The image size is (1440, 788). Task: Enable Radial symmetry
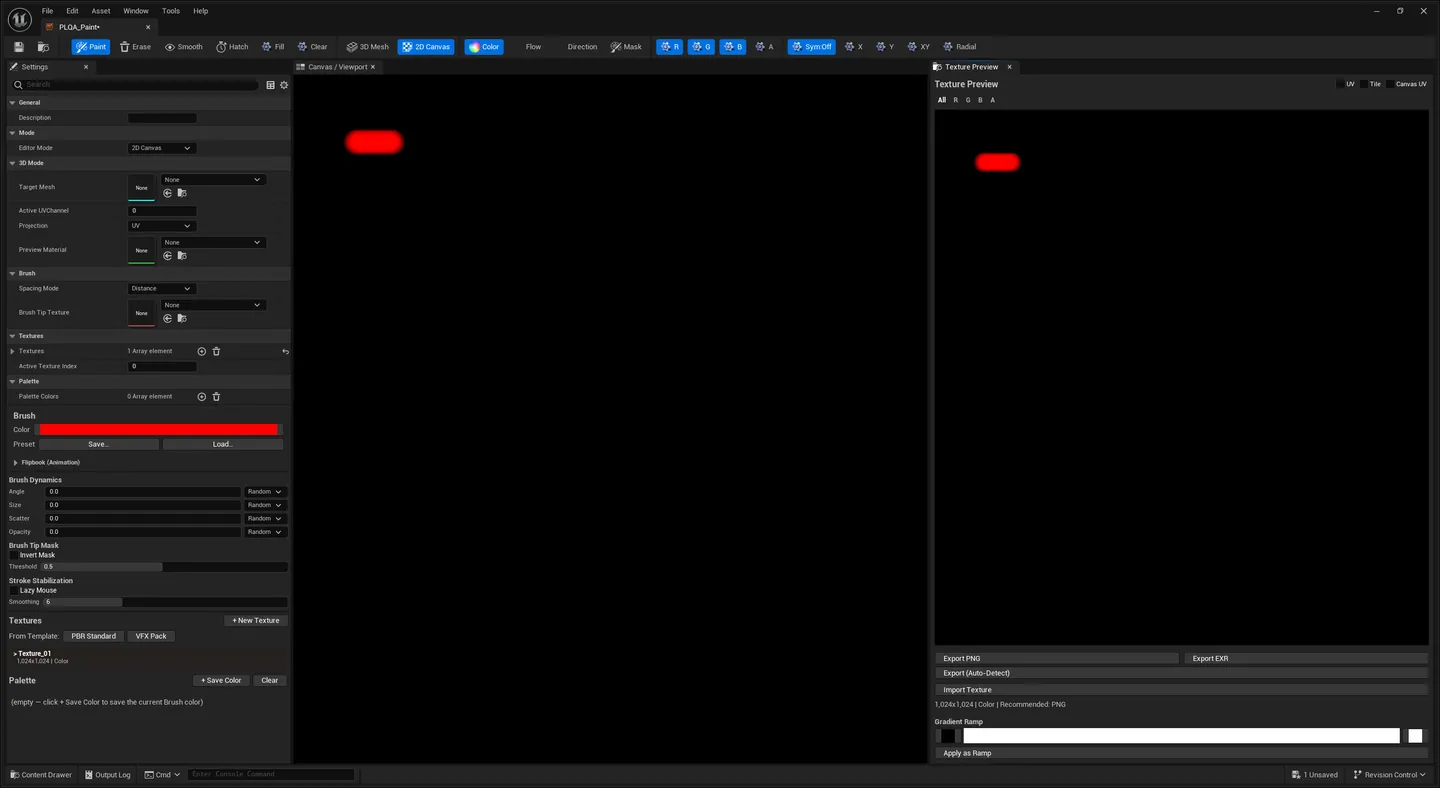tap(959, 47)
